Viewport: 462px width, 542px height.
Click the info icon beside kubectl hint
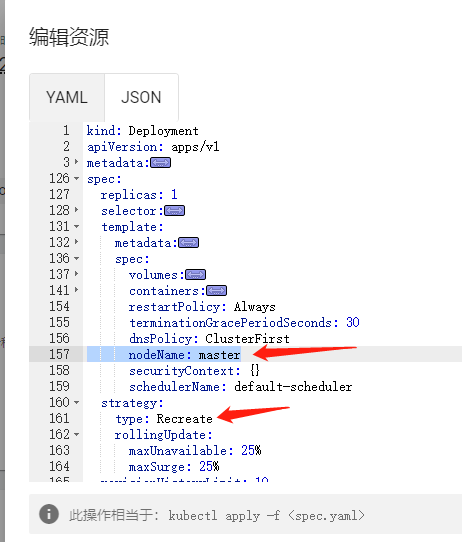coord(49,514)
